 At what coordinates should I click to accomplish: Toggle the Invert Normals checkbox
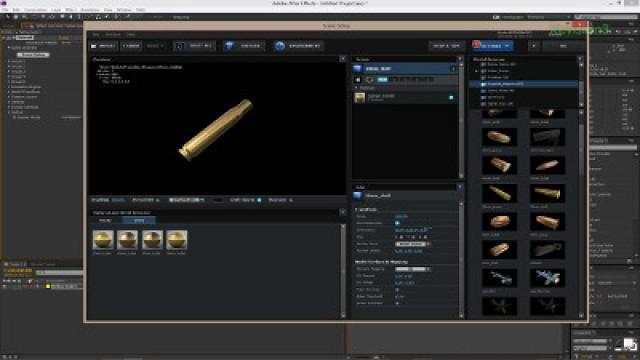coord(397,303)
